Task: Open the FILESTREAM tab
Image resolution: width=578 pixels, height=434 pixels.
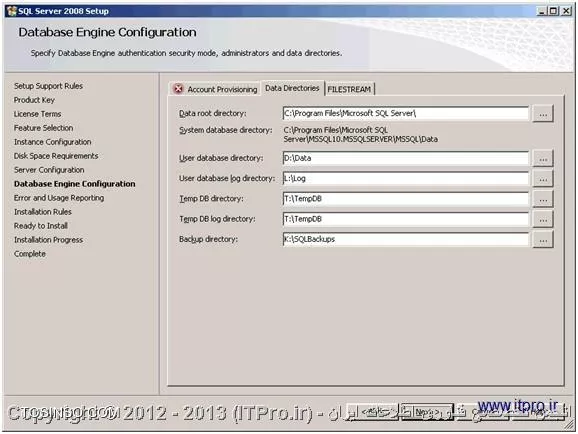Action: tap(349, 89)
